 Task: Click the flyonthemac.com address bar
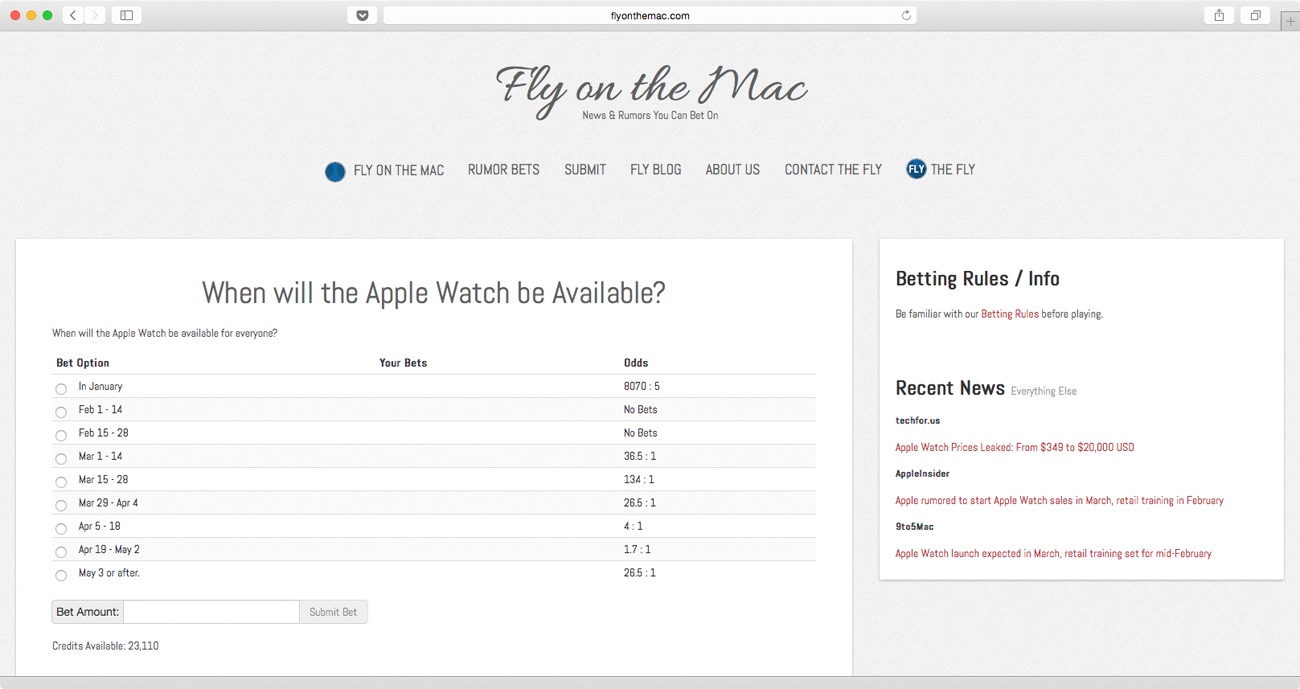[649, 15]
